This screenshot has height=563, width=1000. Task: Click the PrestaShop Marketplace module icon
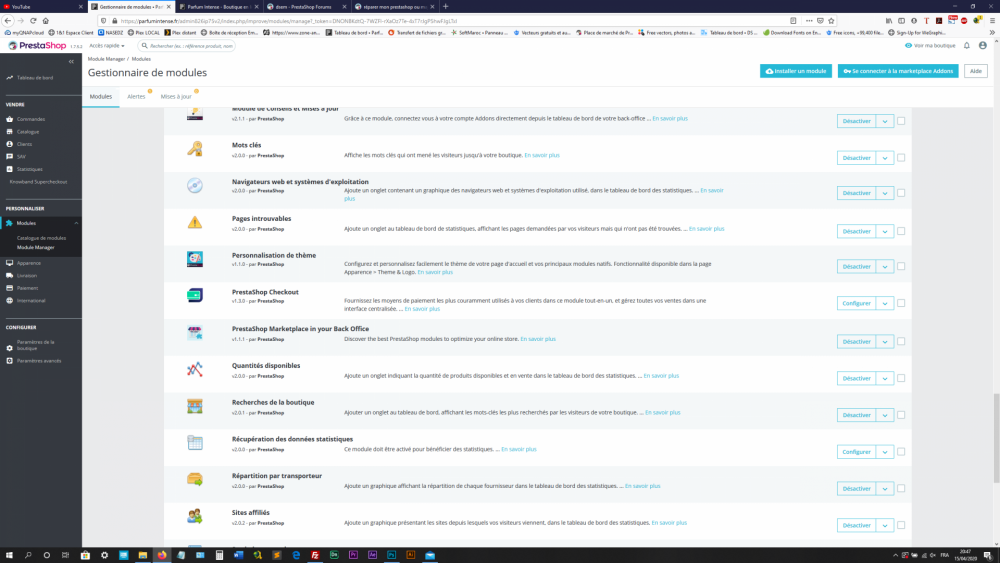195,332
